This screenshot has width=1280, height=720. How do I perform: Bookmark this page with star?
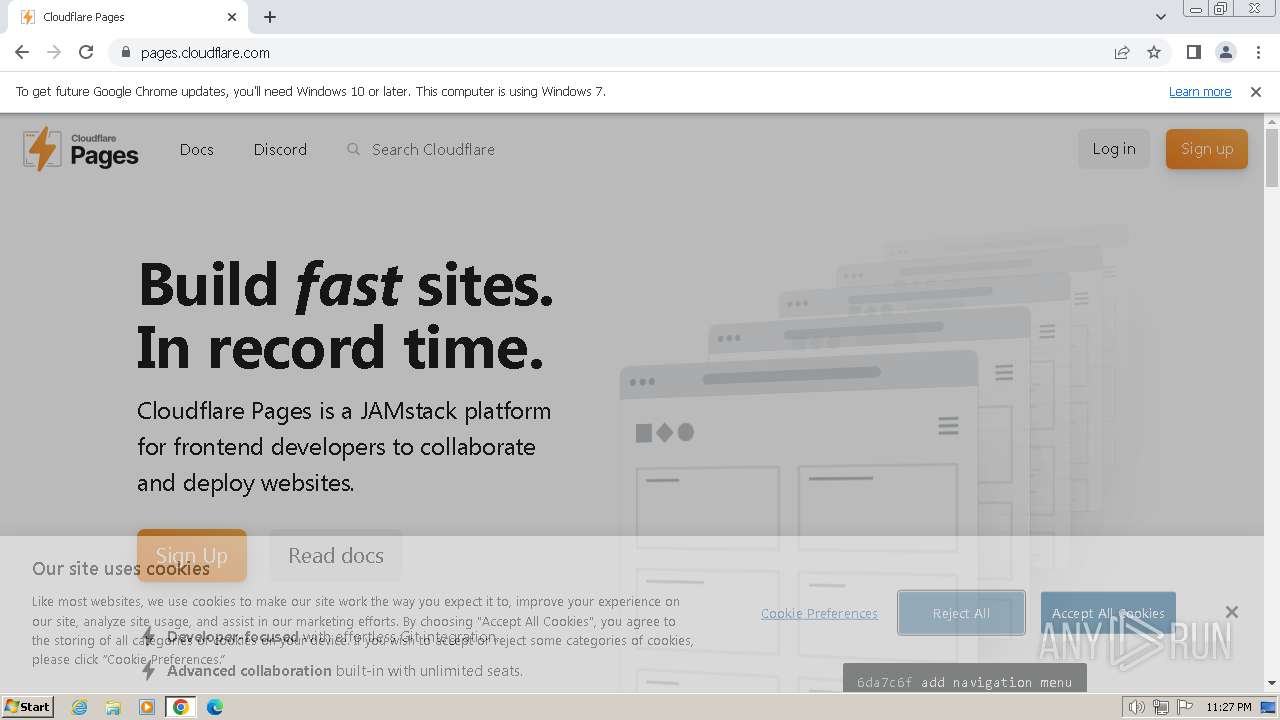pos(1154,52)
